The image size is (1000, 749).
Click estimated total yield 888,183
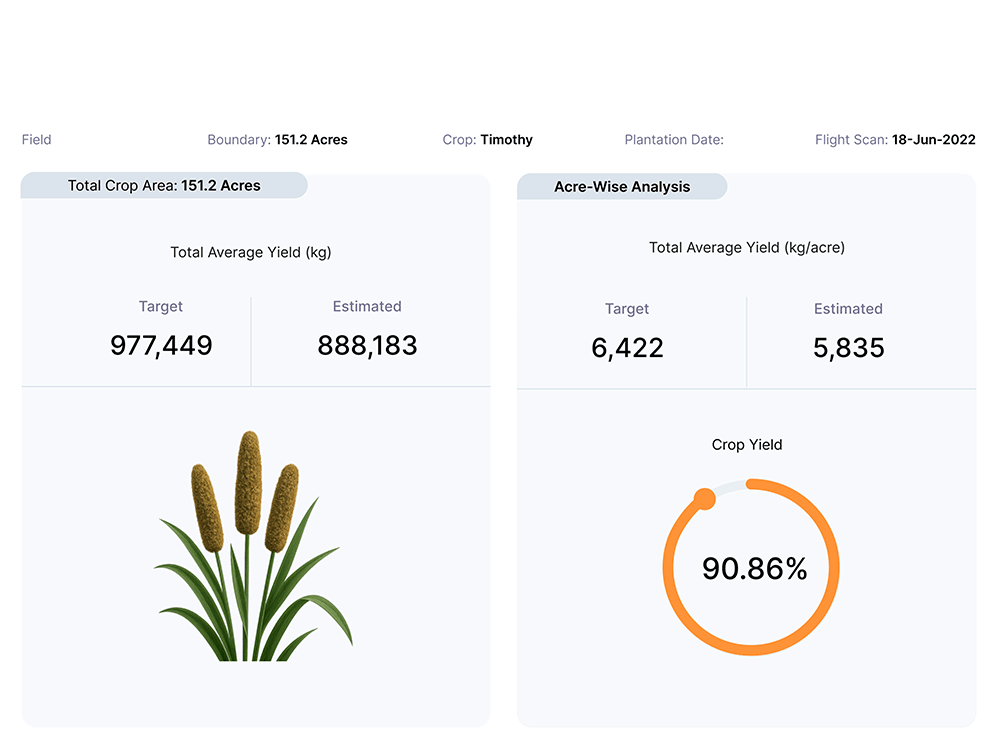click(367, 346)
